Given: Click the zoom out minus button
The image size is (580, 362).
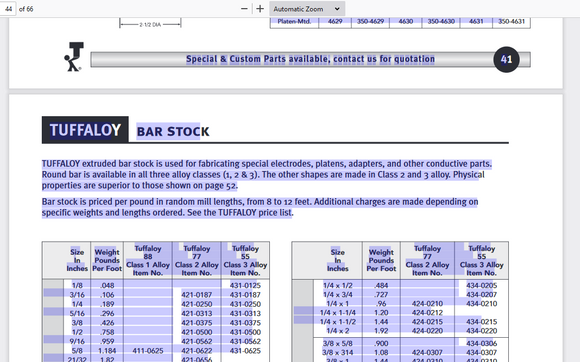Looking at the screenshot, I should point(244,9).
